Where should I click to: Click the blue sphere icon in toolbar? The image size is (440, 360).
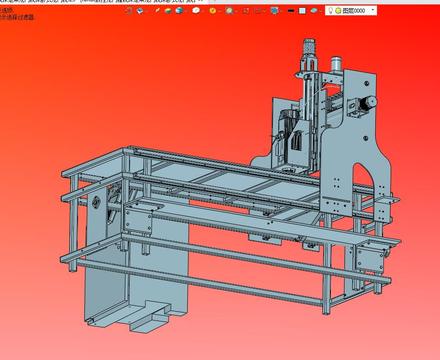point(179,11)
